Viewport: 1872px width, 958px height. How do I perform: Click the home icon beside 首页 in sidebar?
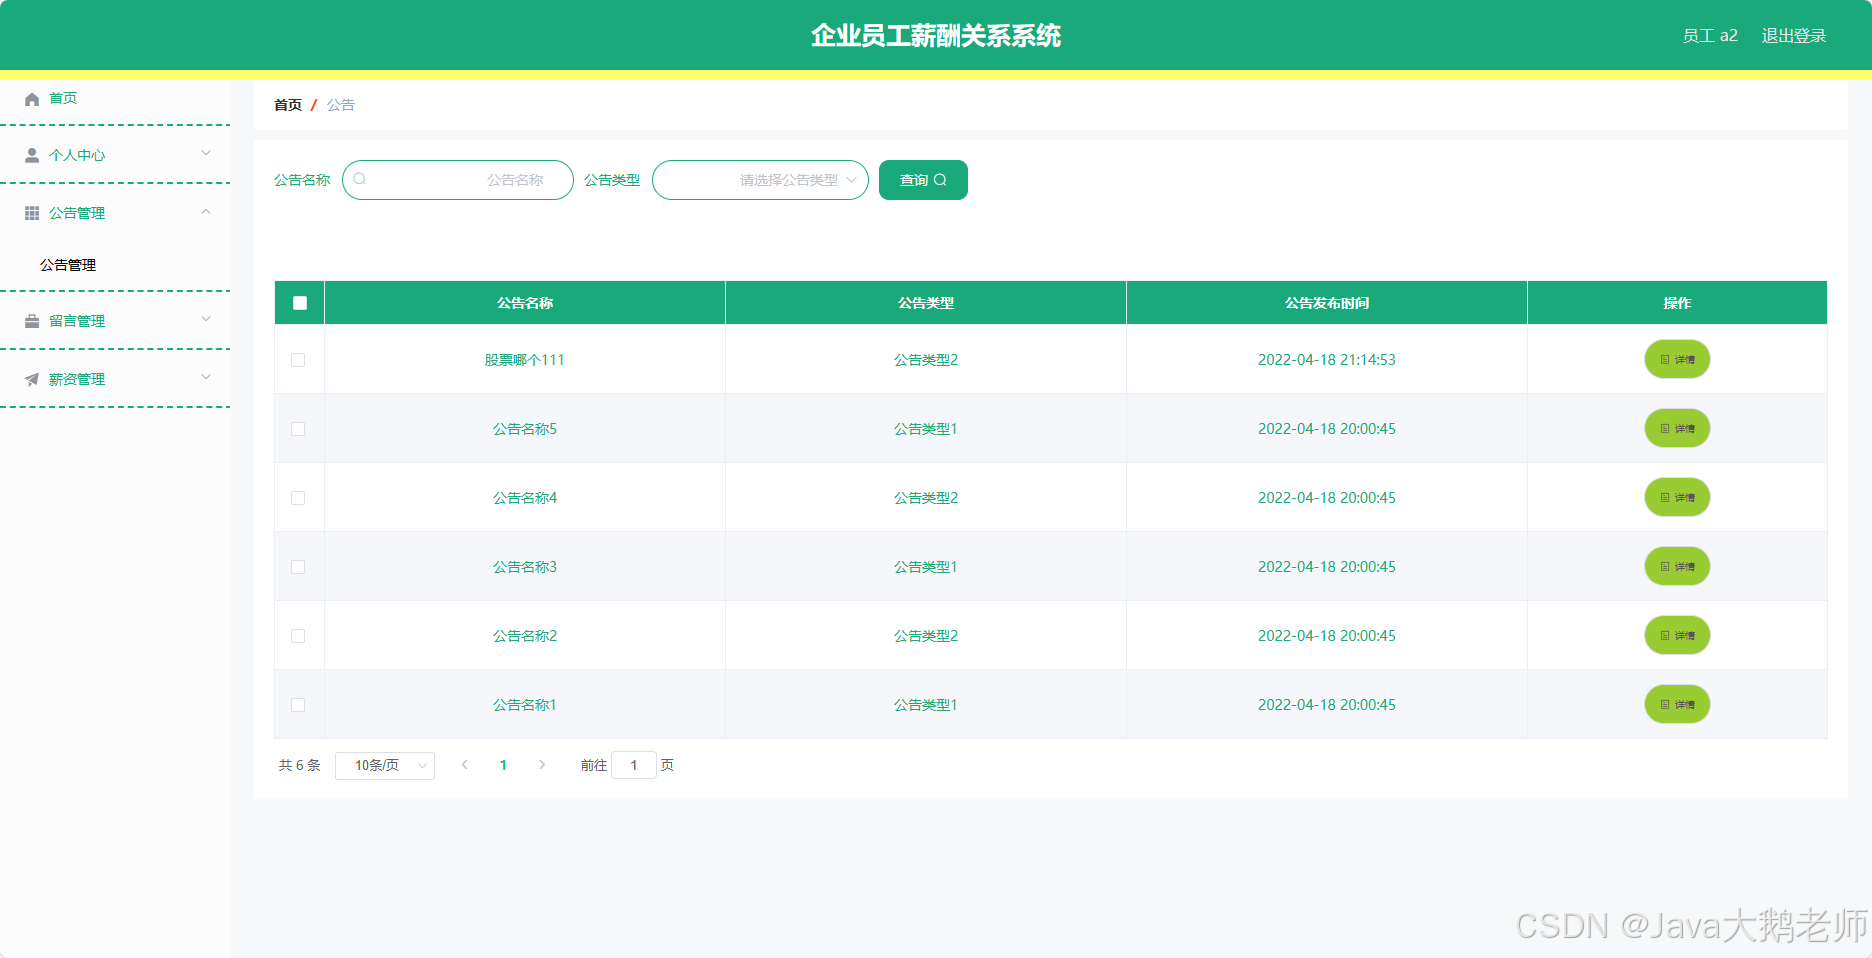32,99
